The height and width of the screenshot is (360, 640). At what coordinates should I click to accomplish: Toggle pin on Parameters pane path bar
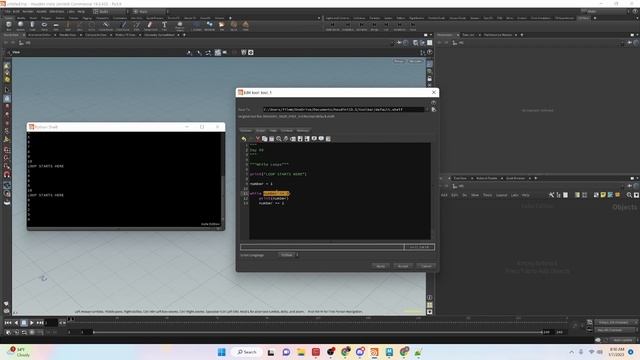tap(630, 42)
